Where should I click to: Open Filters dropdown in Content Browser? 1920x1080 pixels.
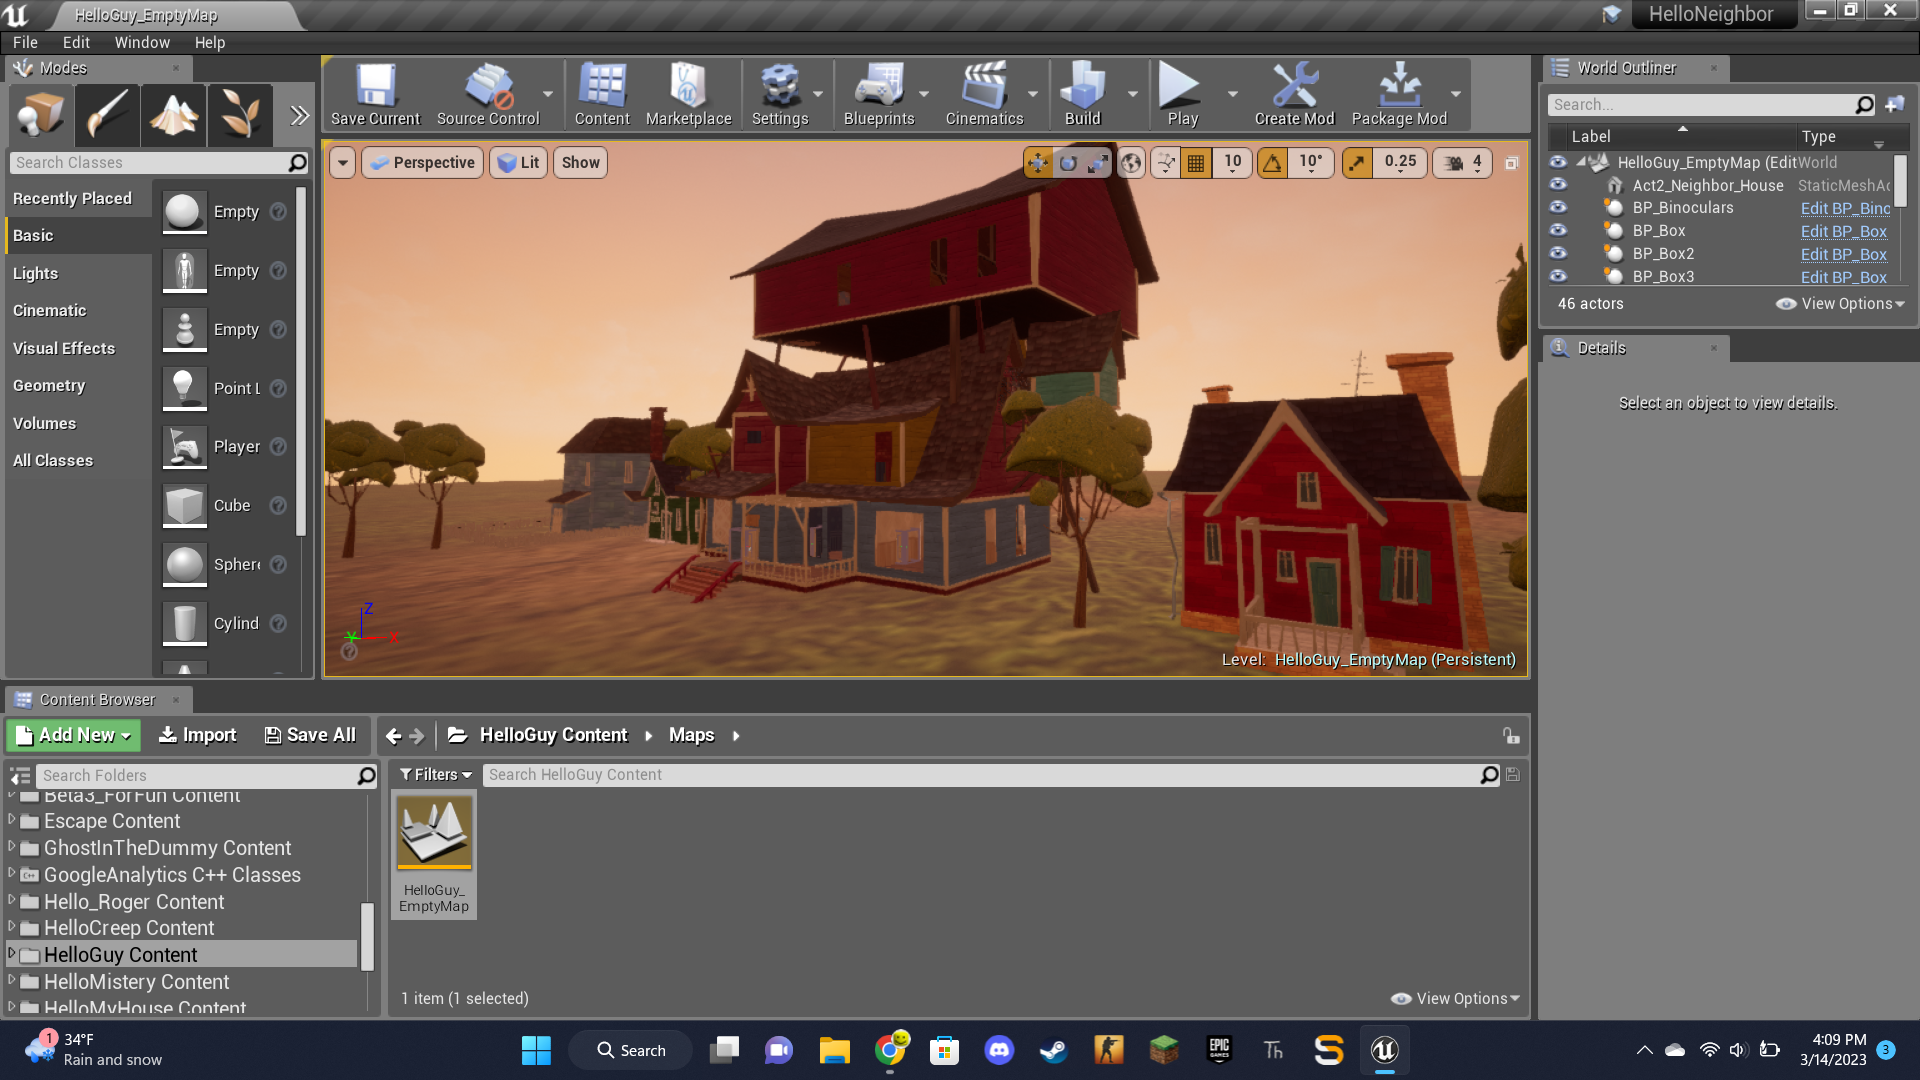pyautogui.click(x=435, y=775)
